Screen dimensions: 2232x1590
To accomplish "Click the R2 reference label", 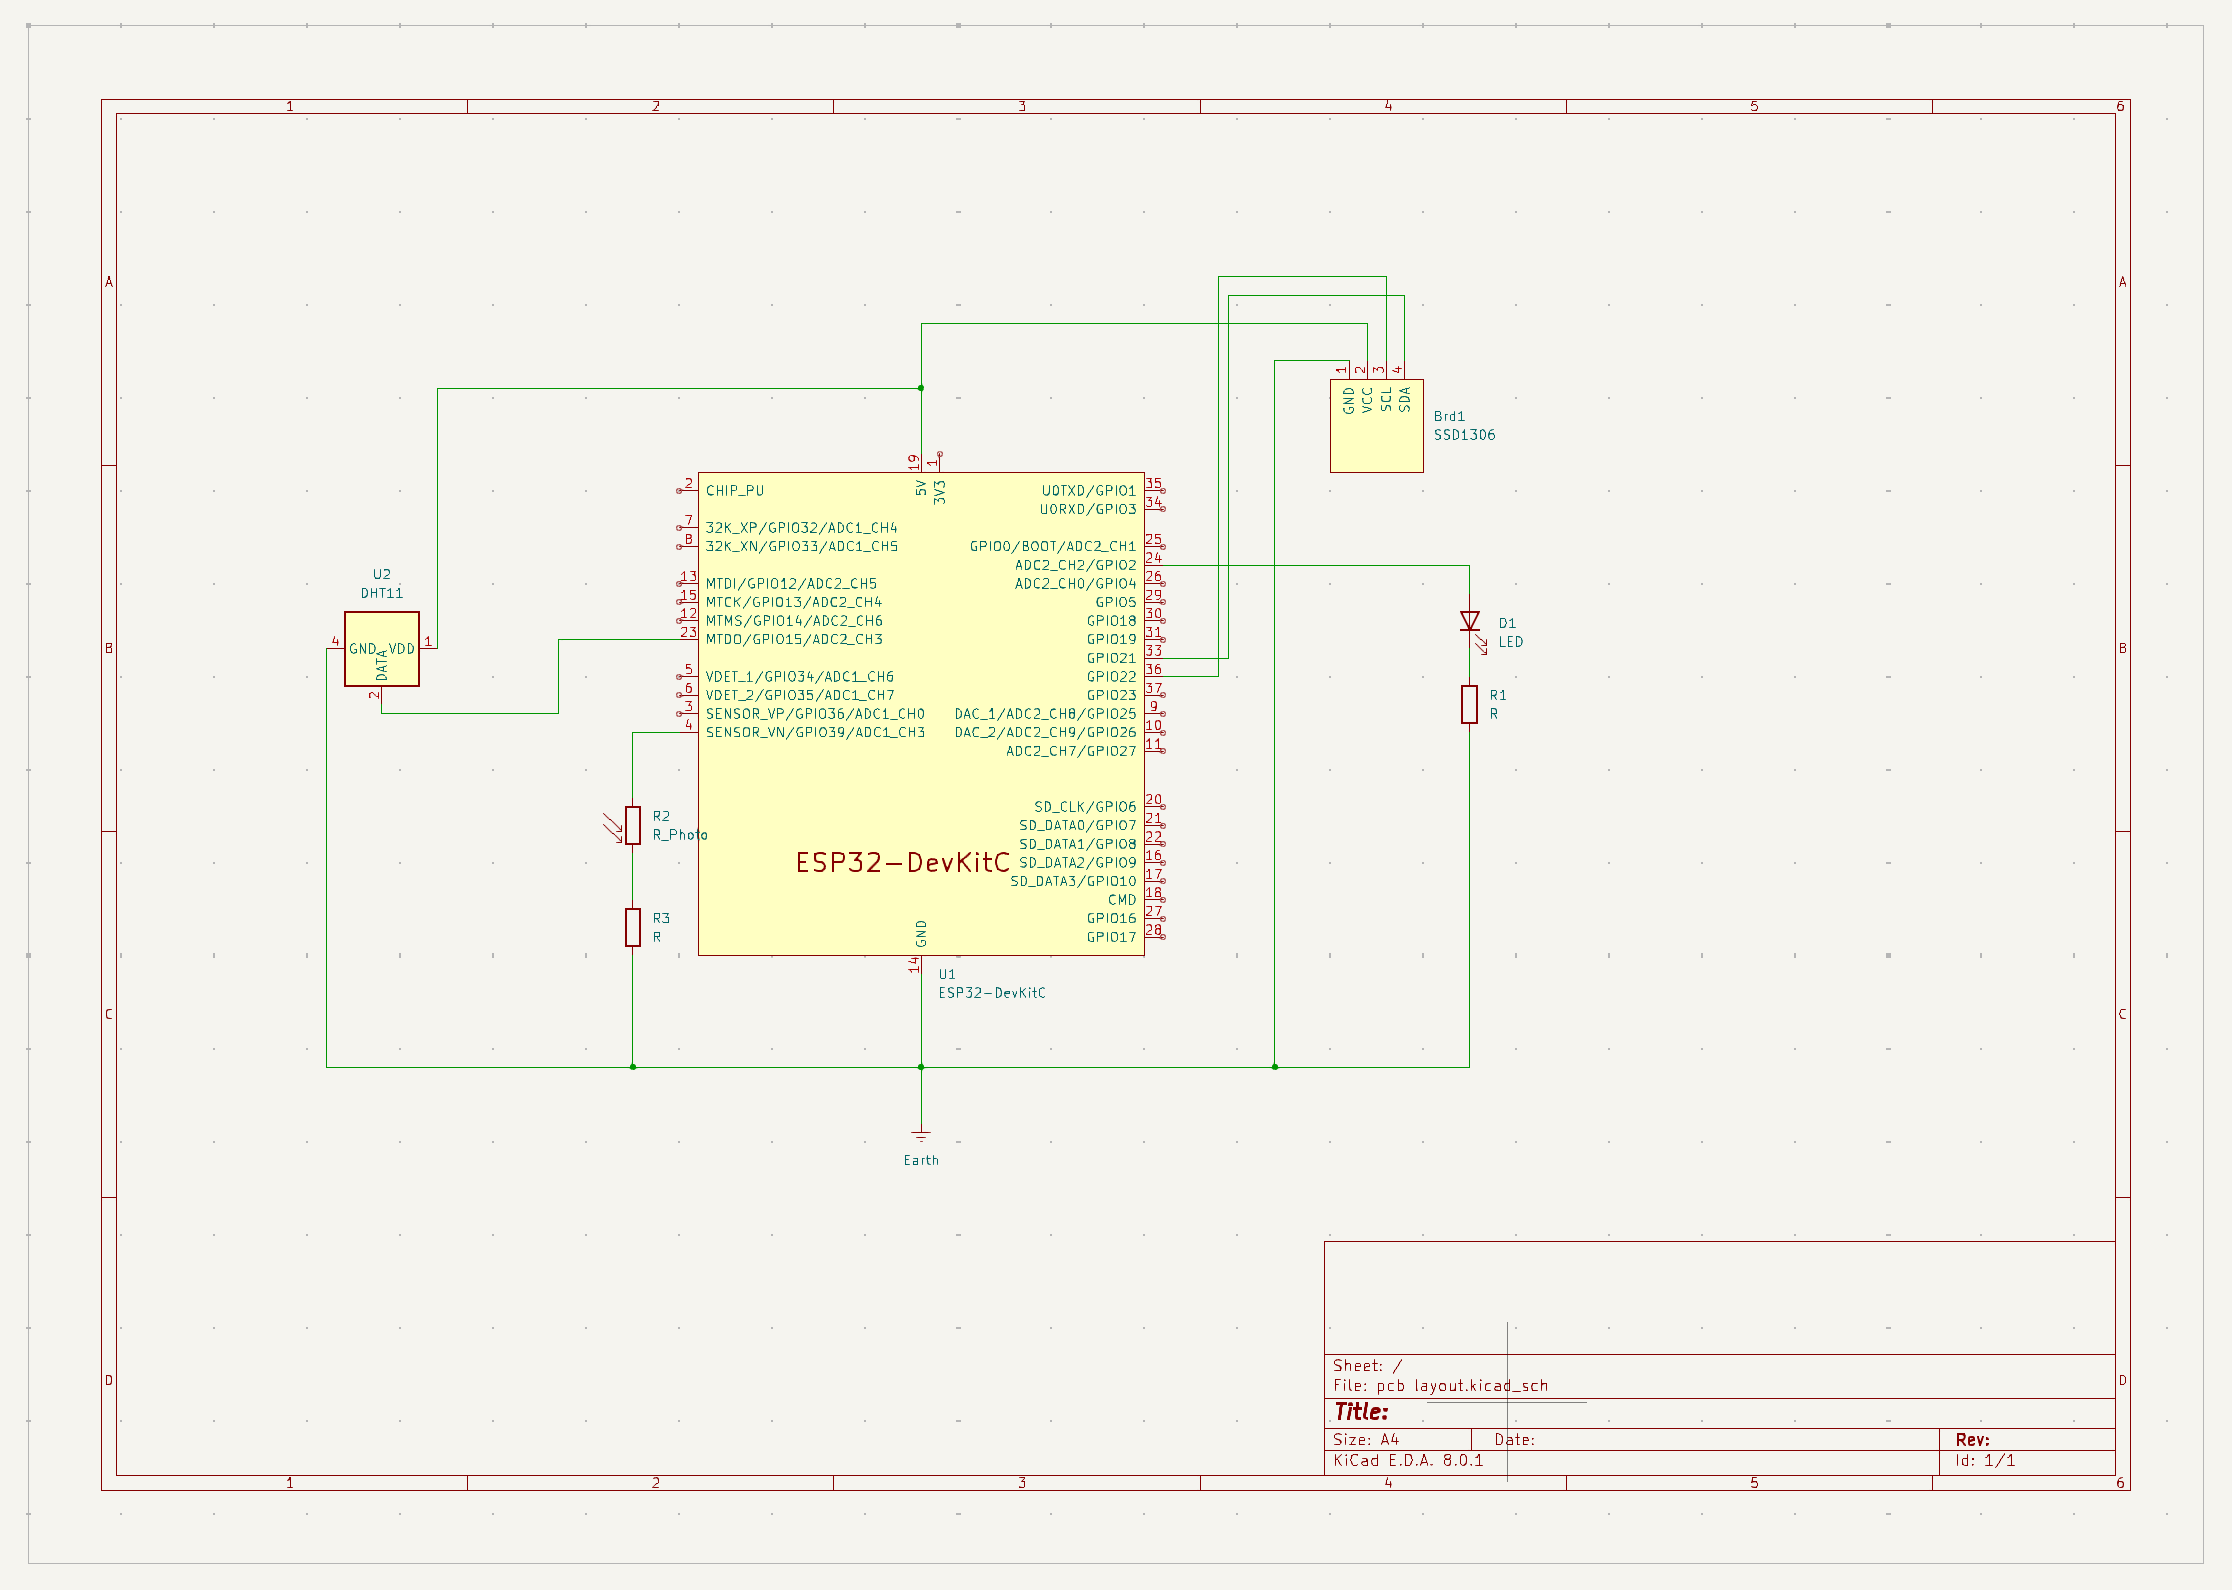I will pos(660,816).
